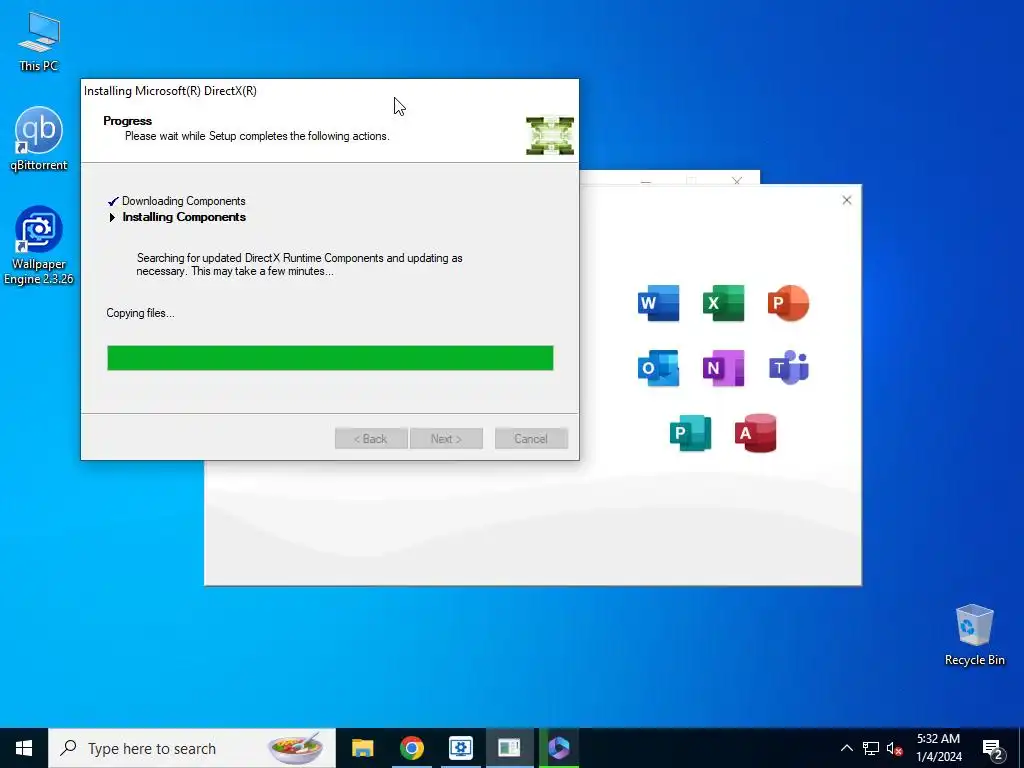Cancel the DirectX installation
This screenshot has height=768, width=1024.
coord(531,439)
